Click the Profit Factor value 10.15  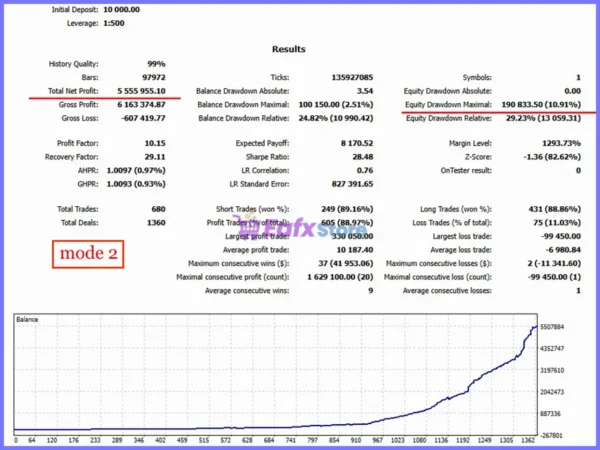pos(155,143)
